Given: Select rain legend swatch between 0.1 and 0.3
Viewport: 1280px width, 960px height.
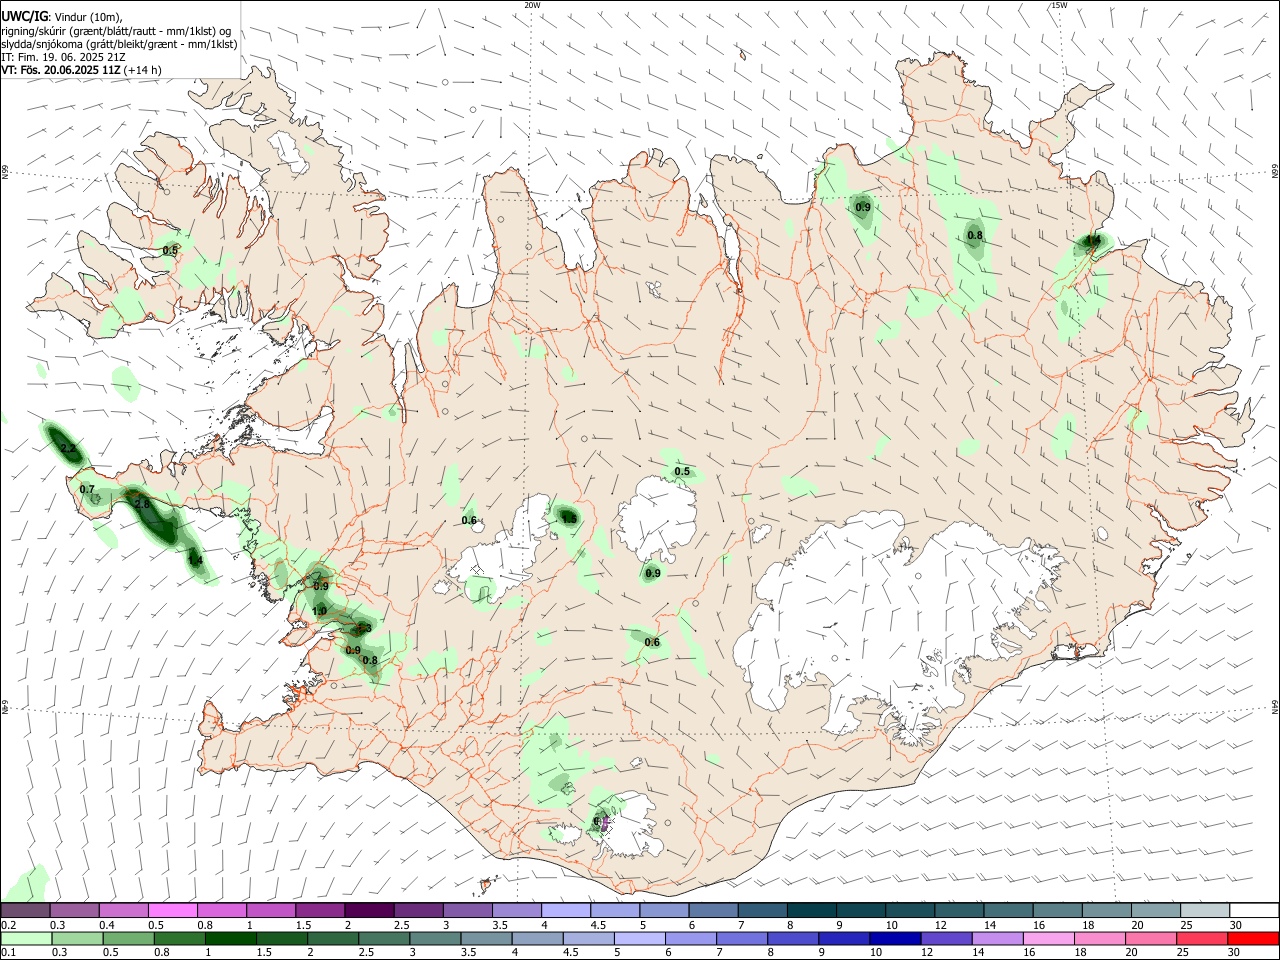Looking at the screenshot, I should [x=26, y=939].
